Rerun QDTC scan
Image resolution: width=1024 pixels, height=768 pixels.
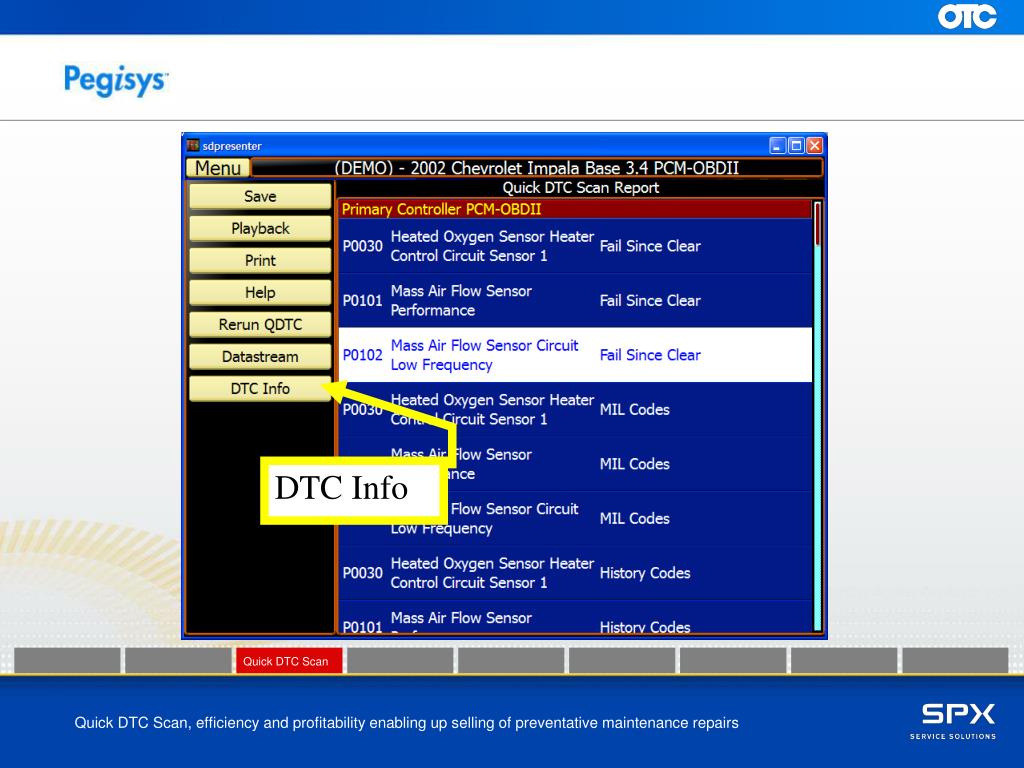point(260,324)
